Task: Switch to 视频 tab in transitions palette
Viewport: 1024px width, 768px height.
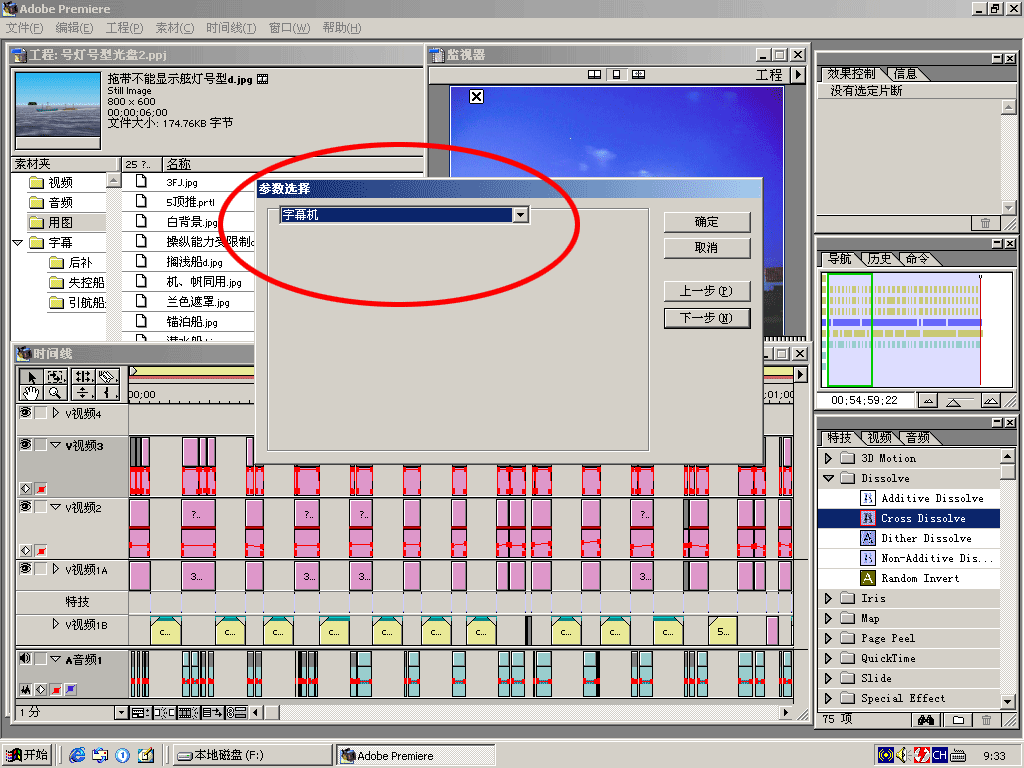Action: 879,438
